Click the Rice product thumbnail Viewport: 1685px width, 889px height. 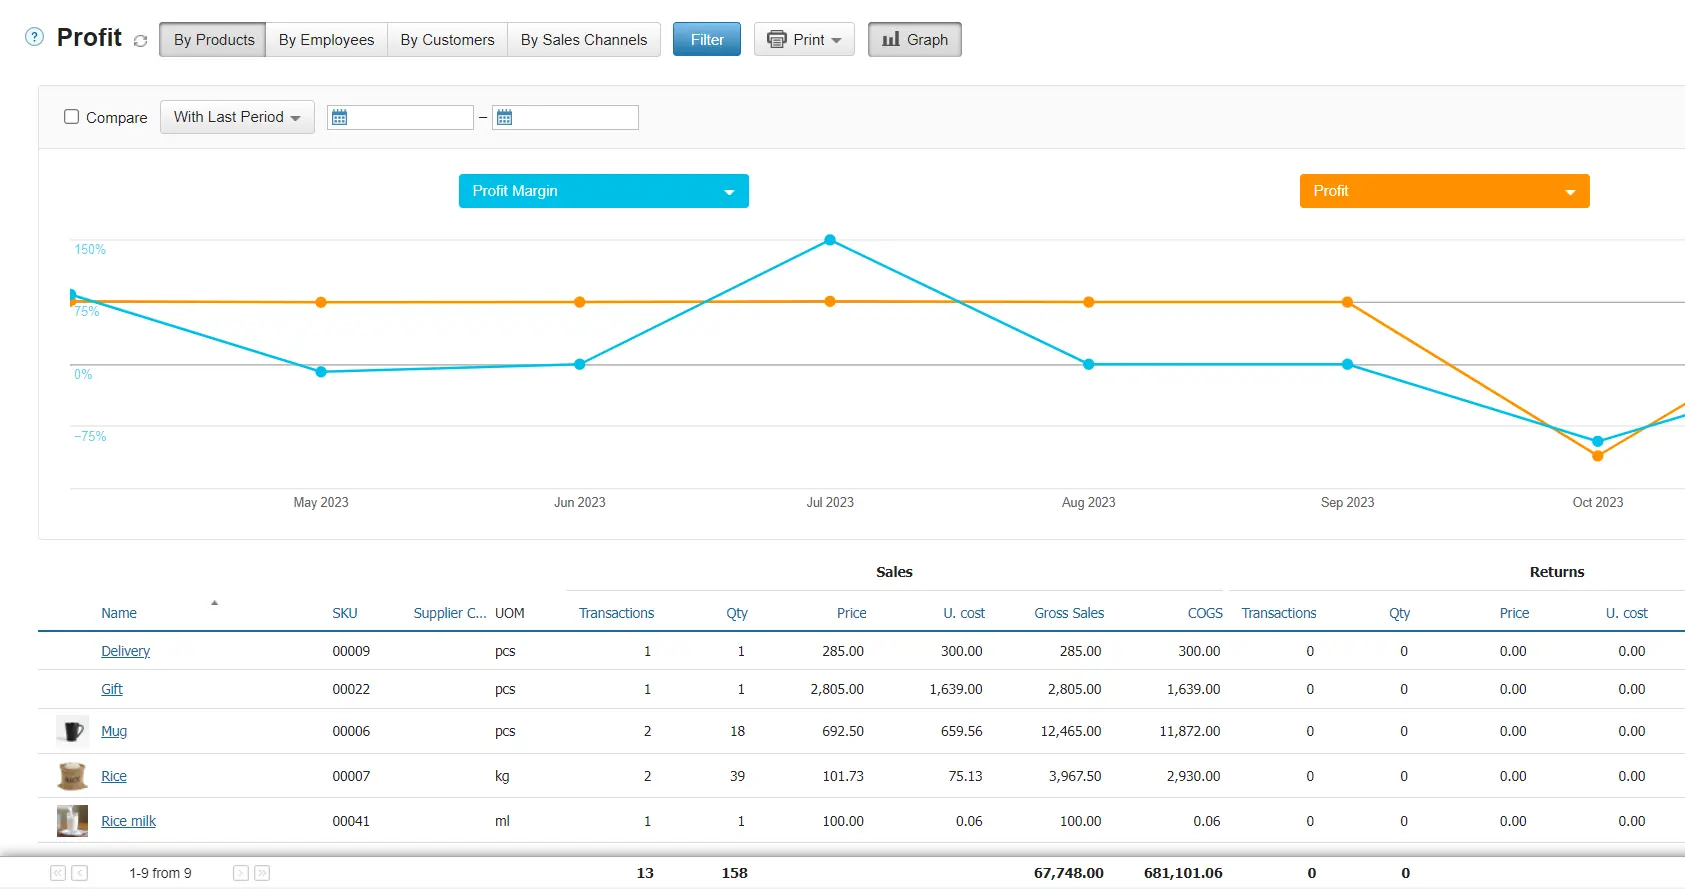(72, 776)
